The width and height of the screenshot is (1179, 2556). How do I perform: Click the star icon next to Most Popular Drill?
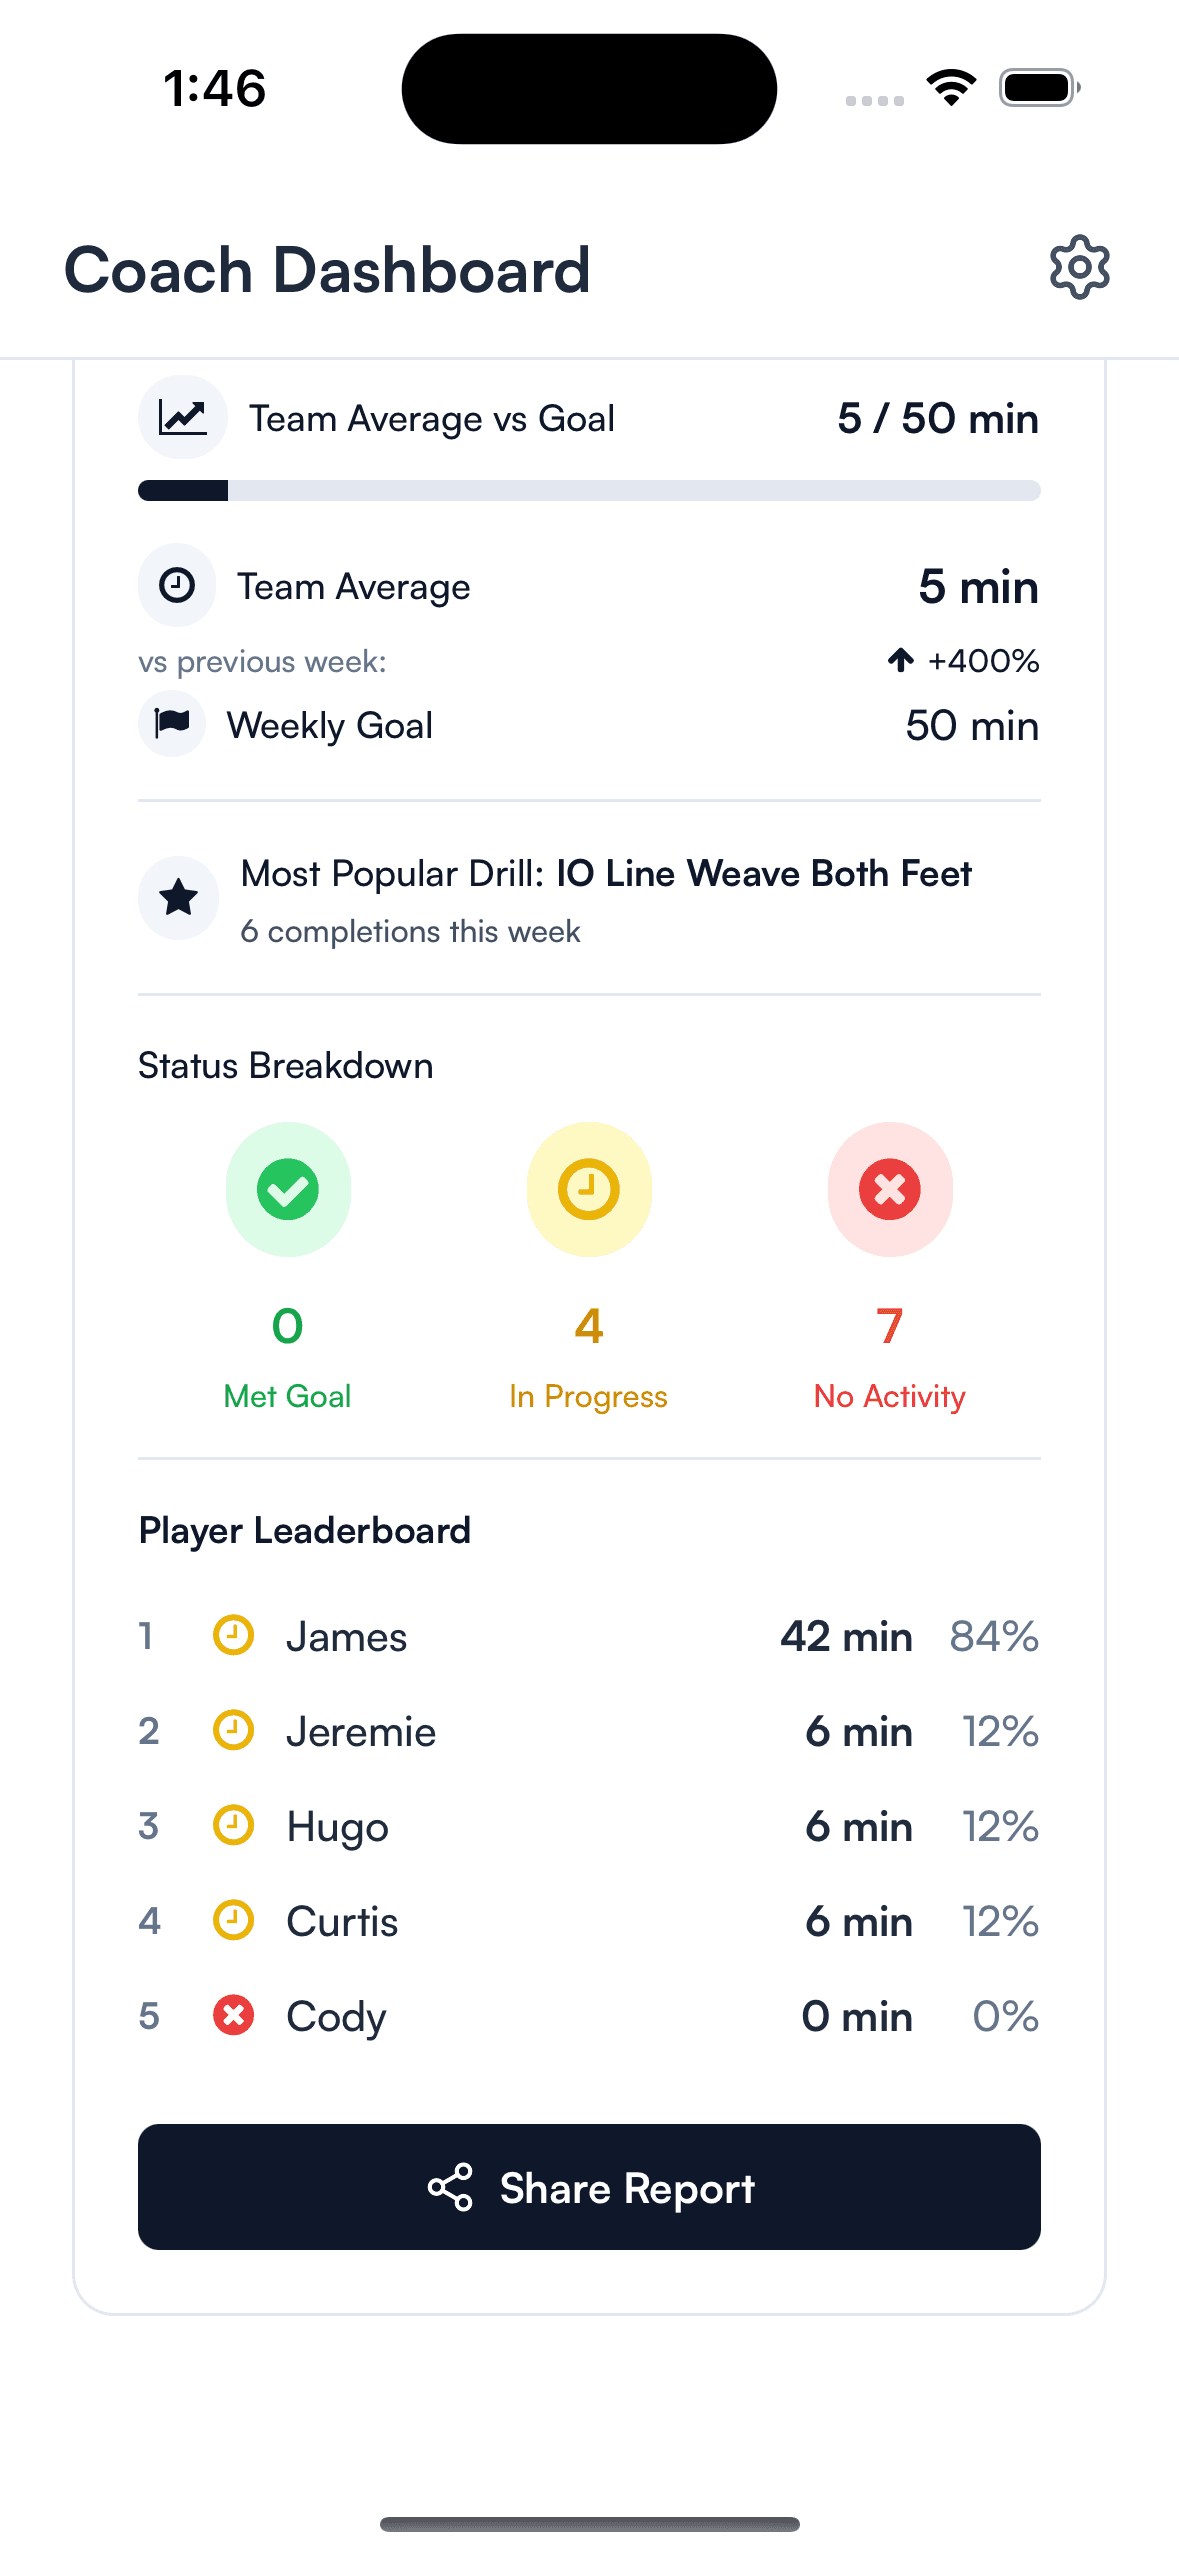click(x=178, y=897)
